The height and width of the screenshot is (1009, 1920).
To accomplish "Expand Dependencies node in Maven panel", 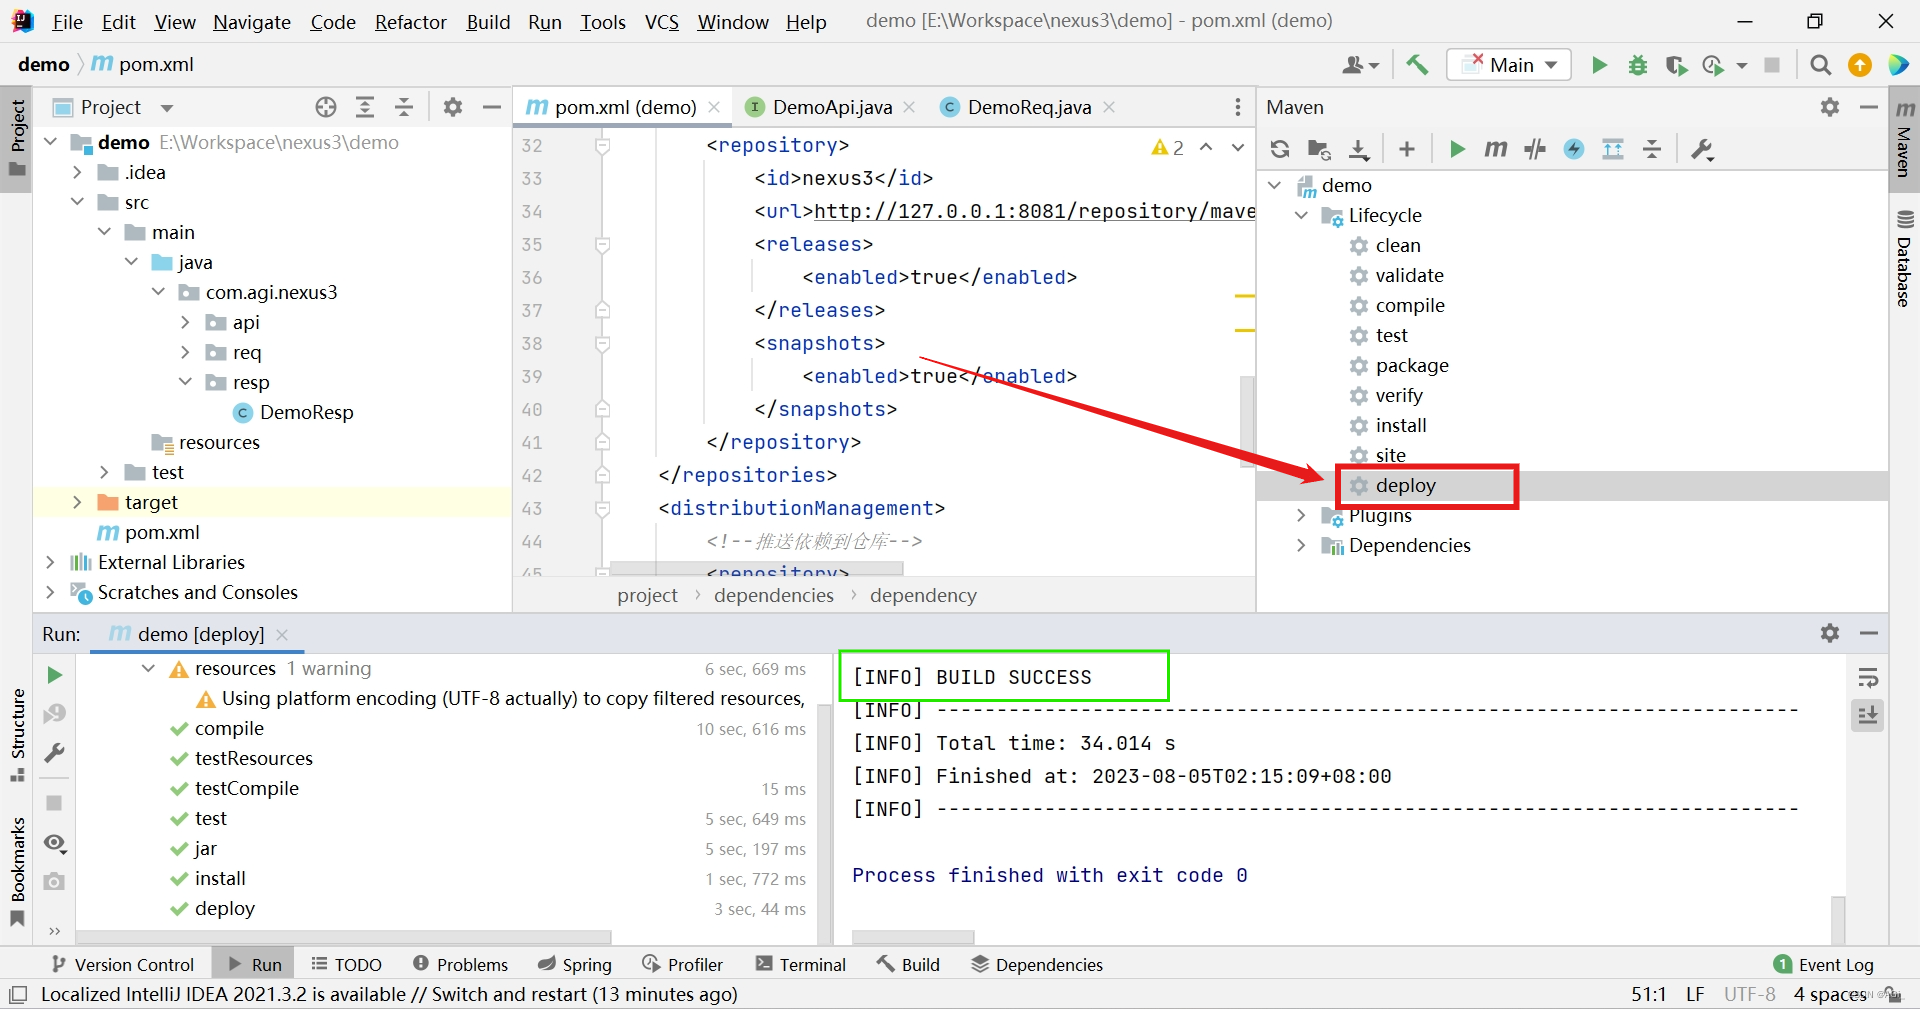I will (x=1301, y=545).
